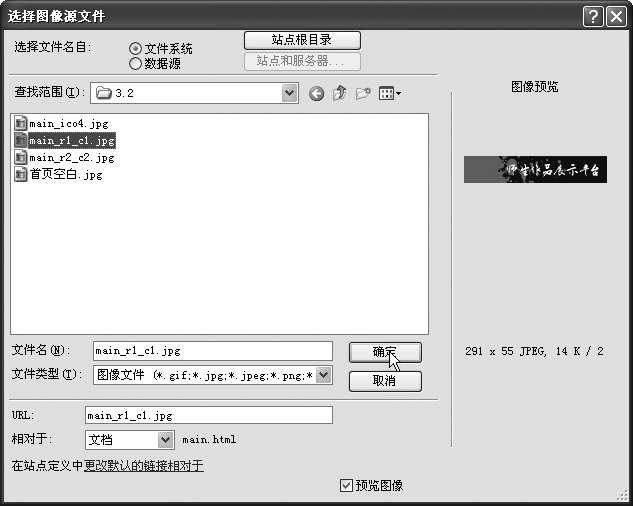
Task: Click the main_r1_c1.jpg file icon
Action: 20,140
